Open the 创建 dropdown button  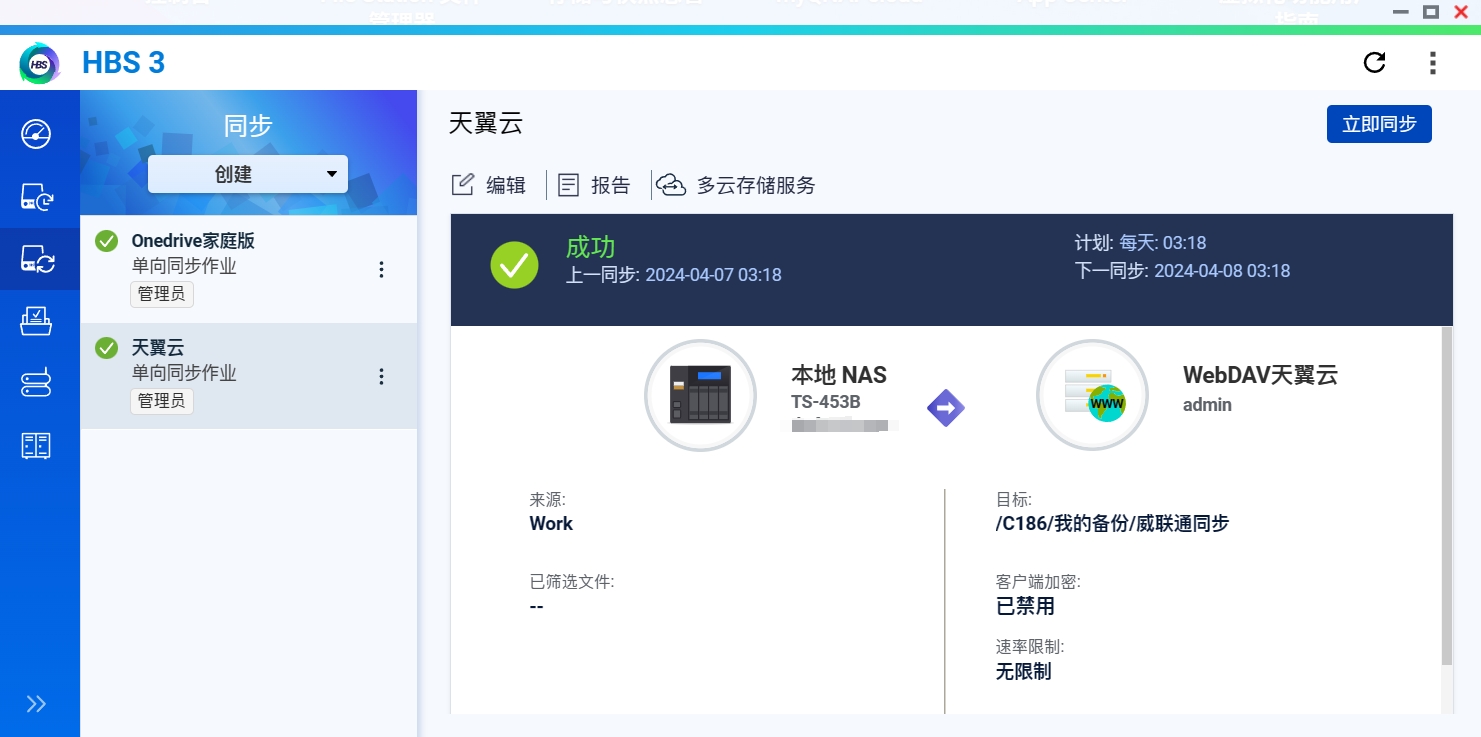pos(248,174)
